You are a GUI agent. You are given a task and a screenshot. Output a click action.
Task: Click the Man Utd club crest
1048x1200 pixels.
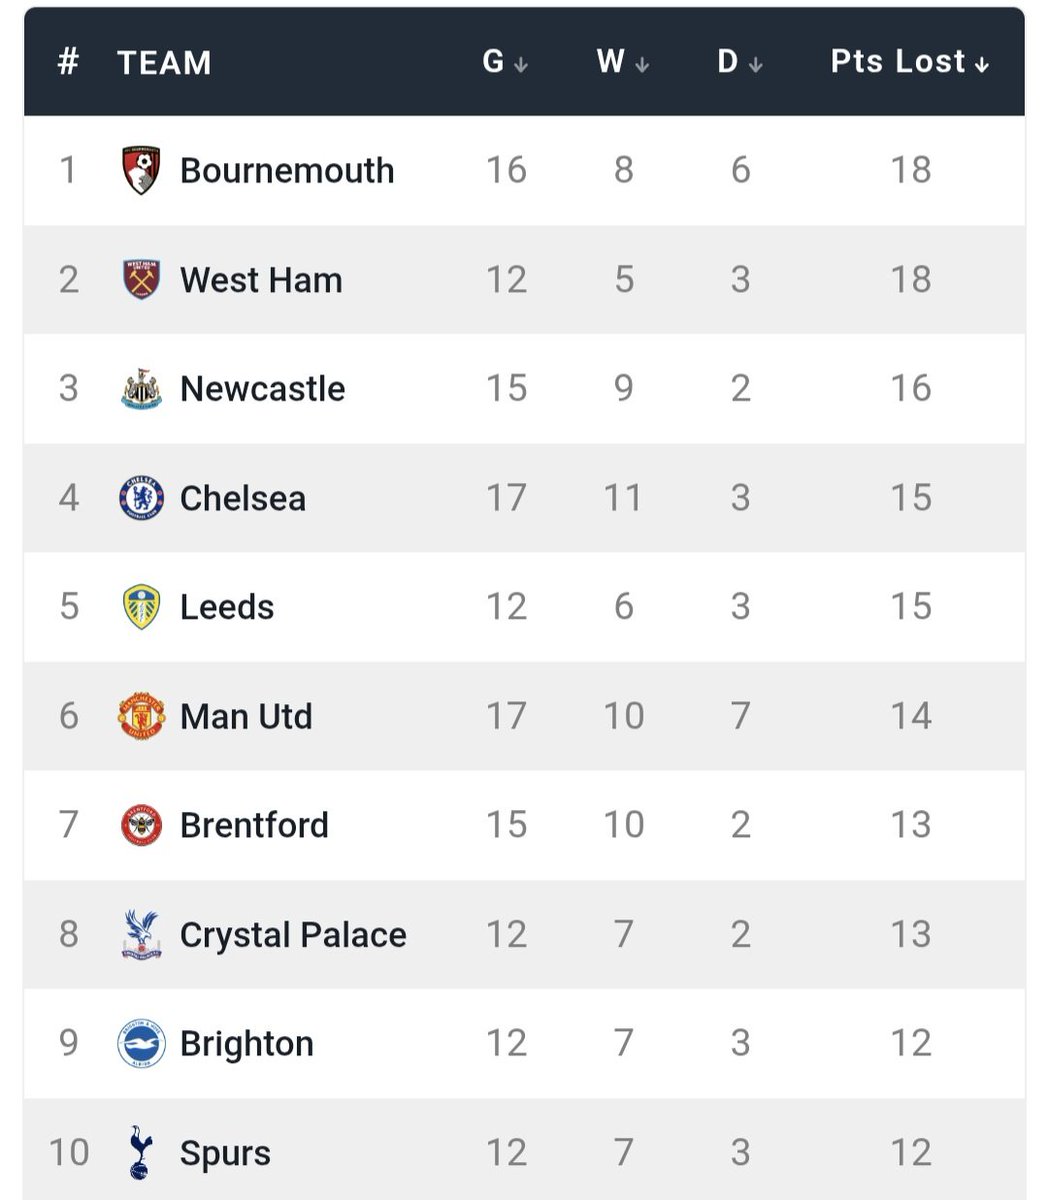(141, 716)
